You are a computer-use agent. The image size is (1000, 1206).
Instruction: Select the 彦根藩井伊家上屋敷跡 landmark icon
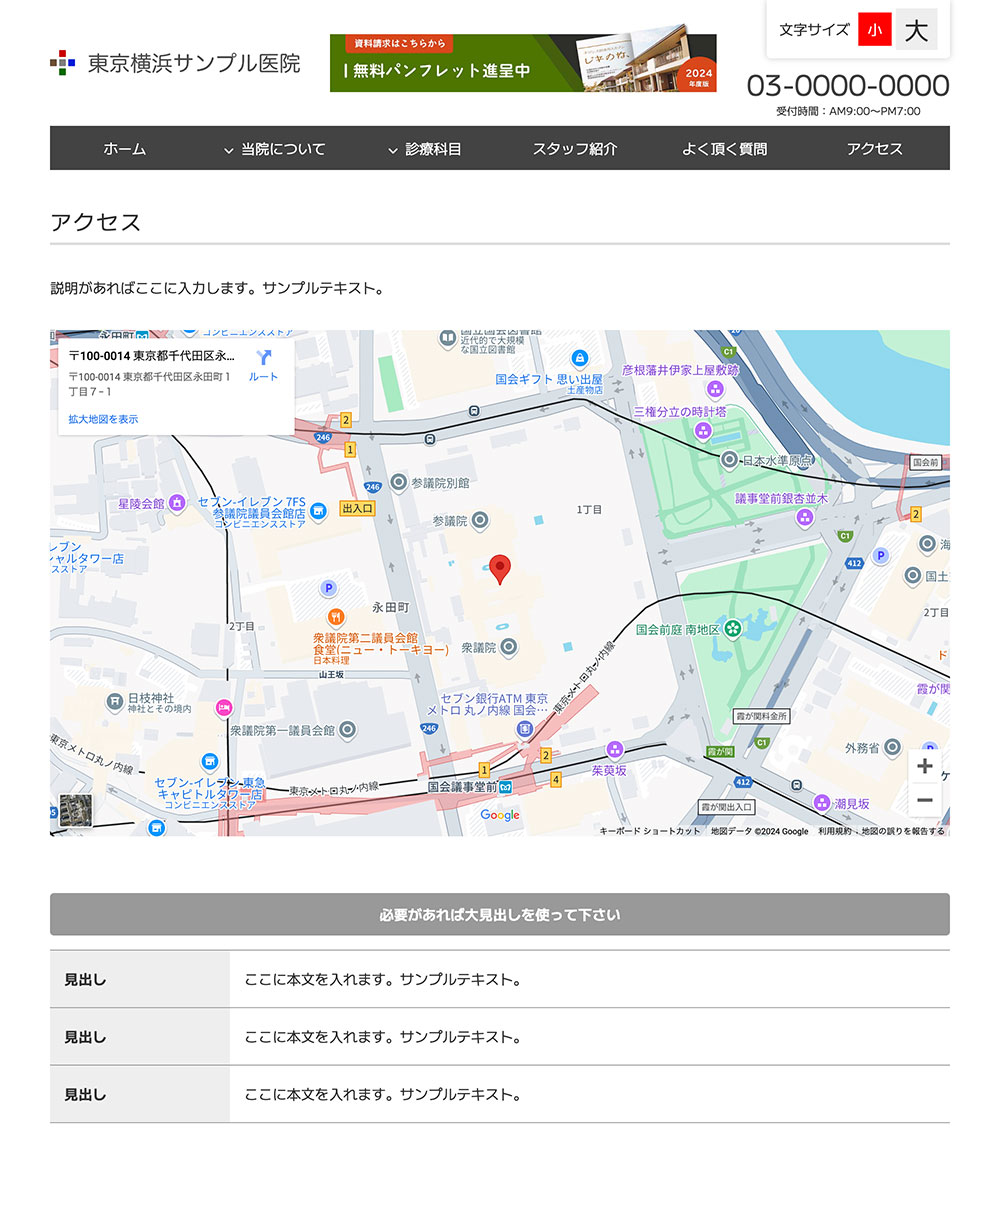click(715, 389)
